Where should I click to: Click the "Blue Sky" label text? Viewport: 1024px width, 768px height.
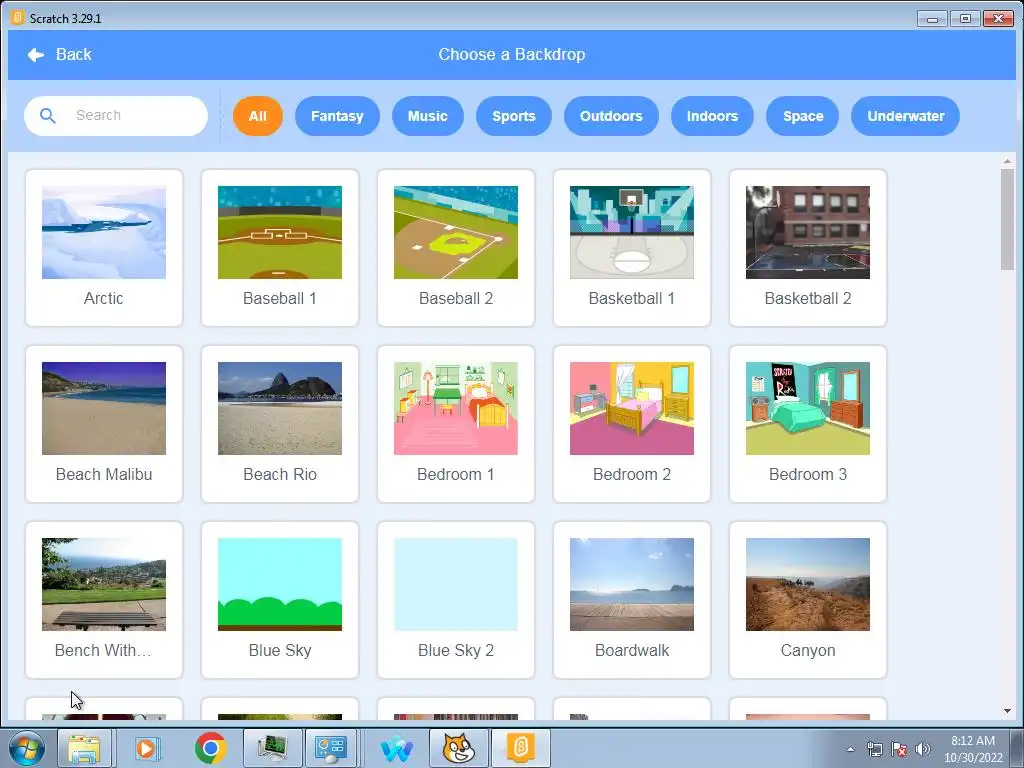pos(280,650)
